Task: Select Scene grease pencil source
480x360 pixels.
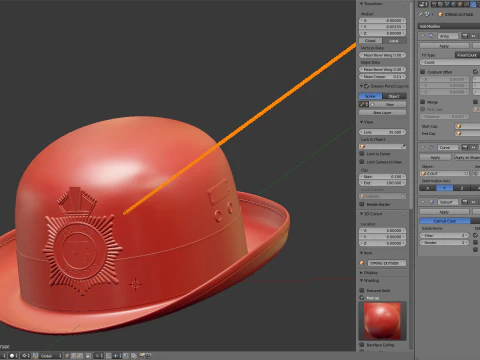Action: [x=370, y=96]
